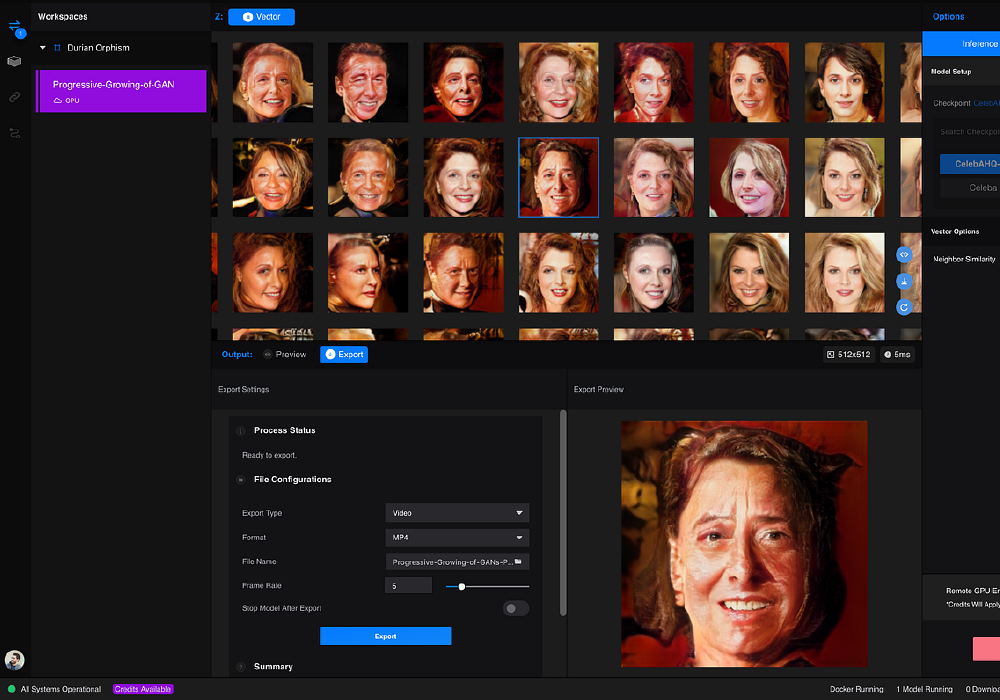Click the Frame Rate number field
Screen dimensions: 1000x700
tap(408, 586)
